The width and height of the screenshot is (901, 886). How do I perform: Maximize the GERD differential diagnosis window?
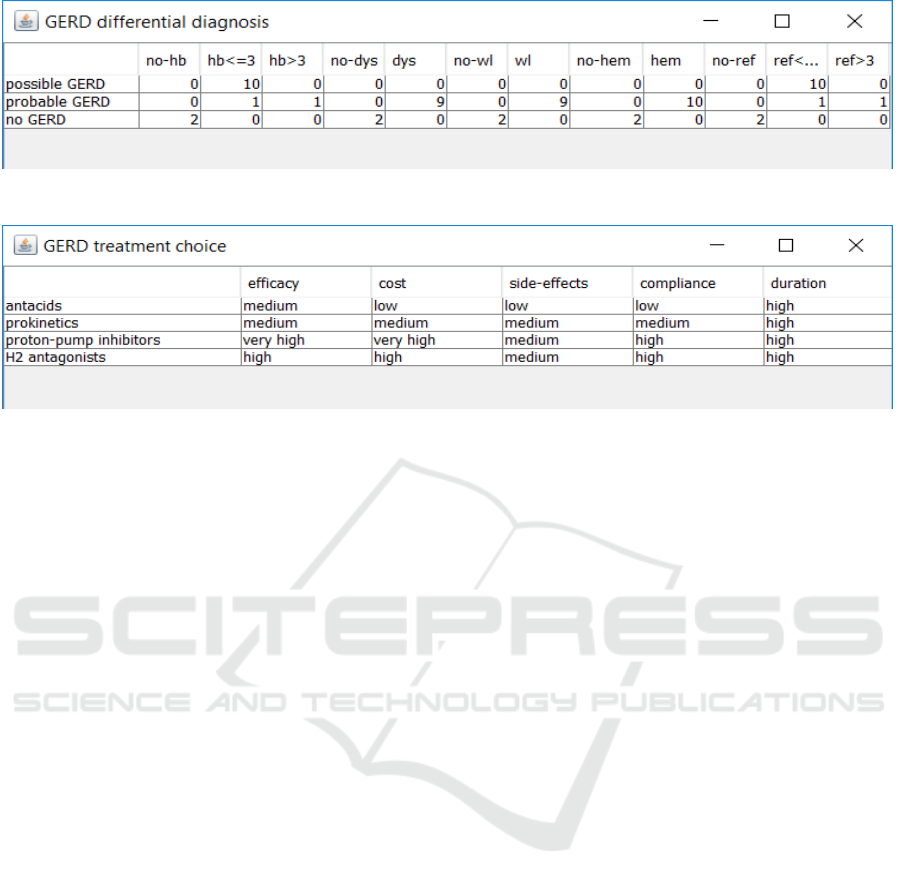782,21
